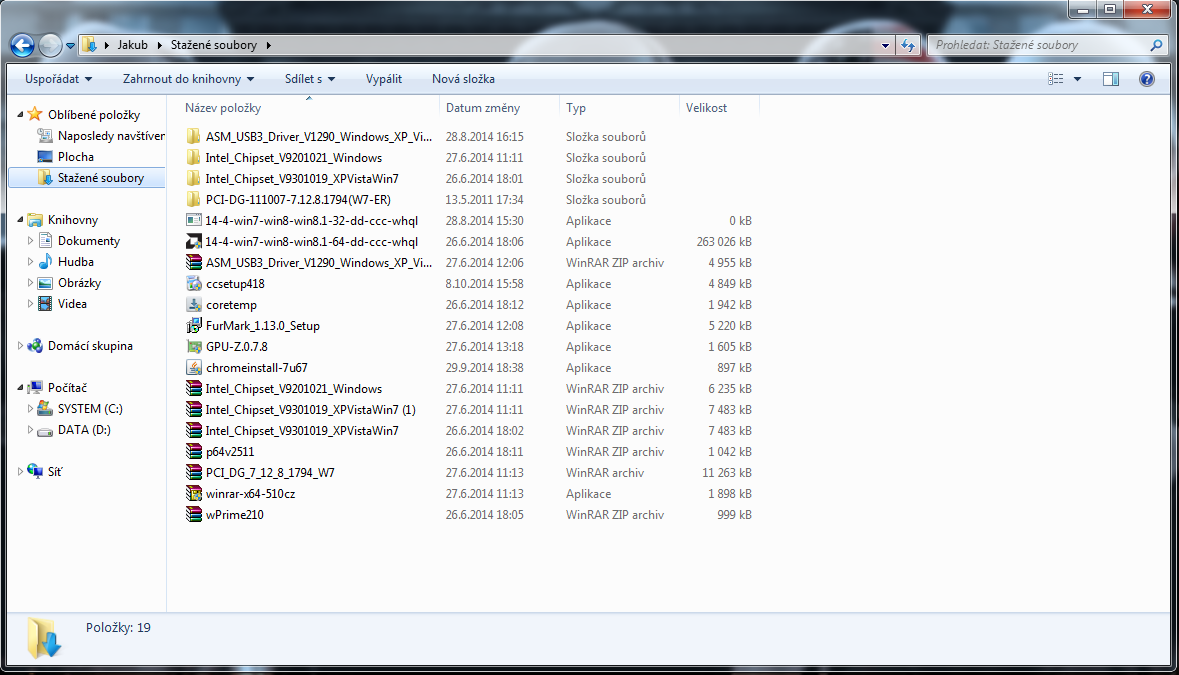Open Zahrnout do knihovny menu
The width and height of the screenshot is (1179, 675).
click(188, 79)
